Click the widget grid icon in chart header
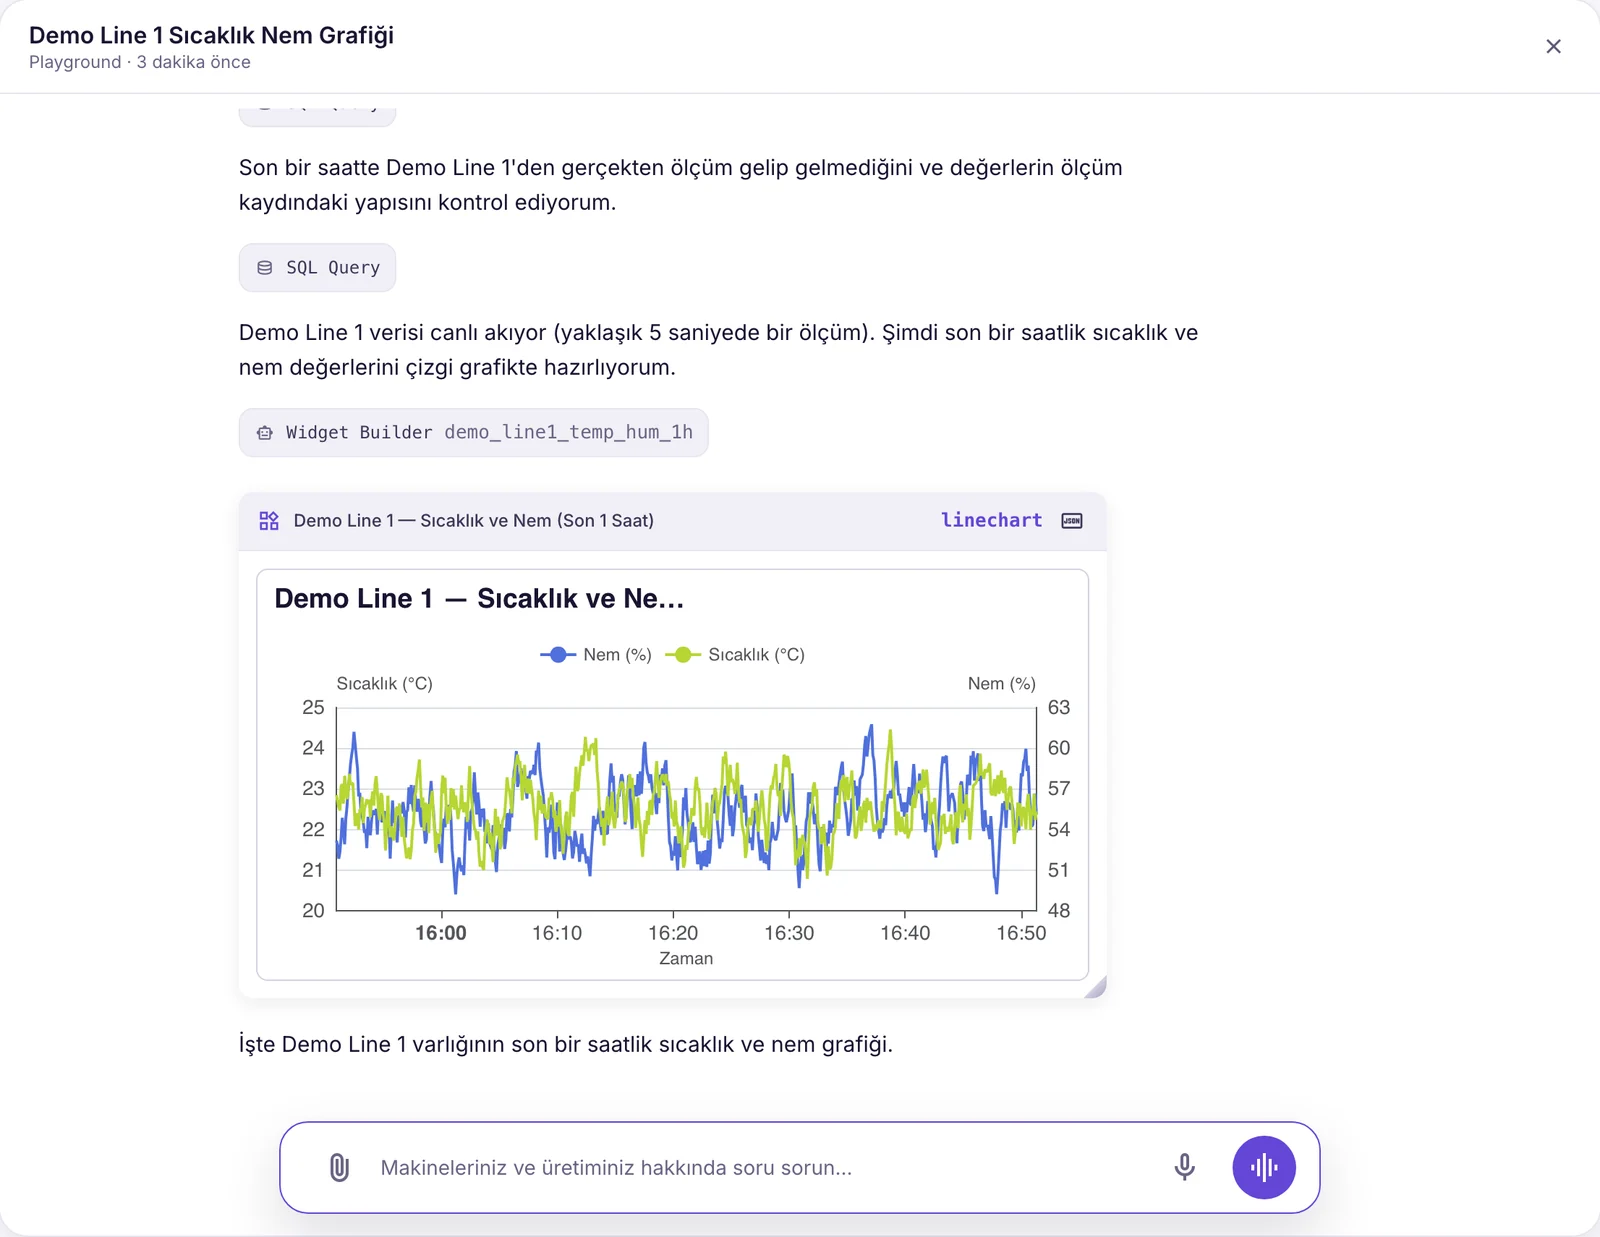Viewport: 1600px width, 1237px height. (x=269, y=521)
